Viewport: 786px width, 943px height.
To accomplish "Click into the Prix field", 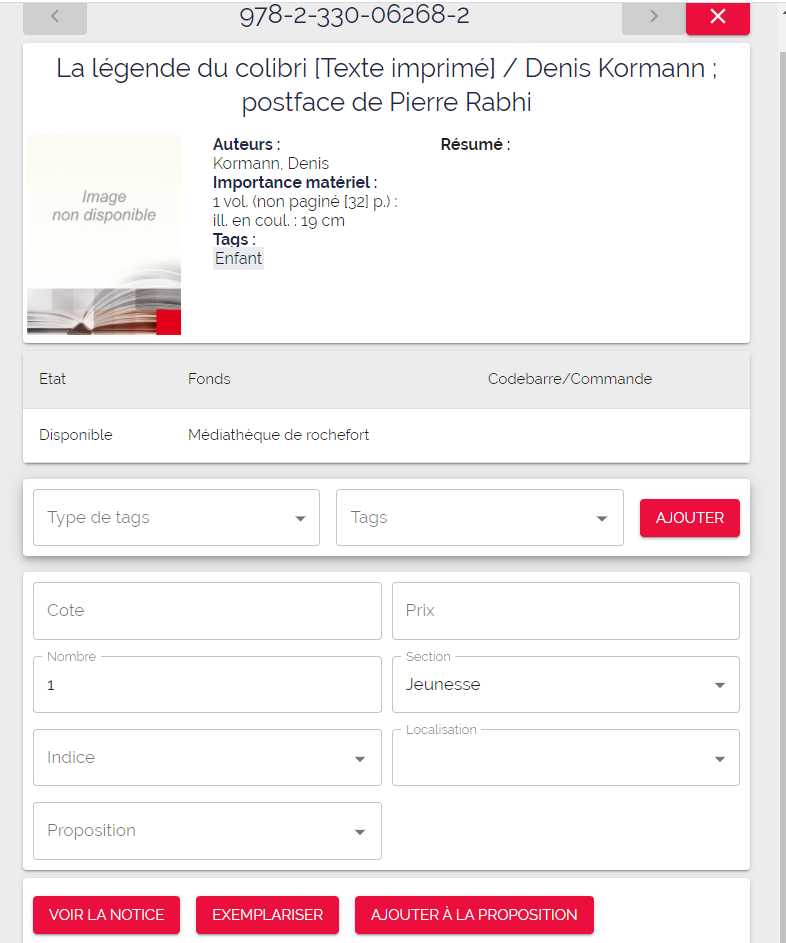I will pyautogui.click(x=565, y=610).
